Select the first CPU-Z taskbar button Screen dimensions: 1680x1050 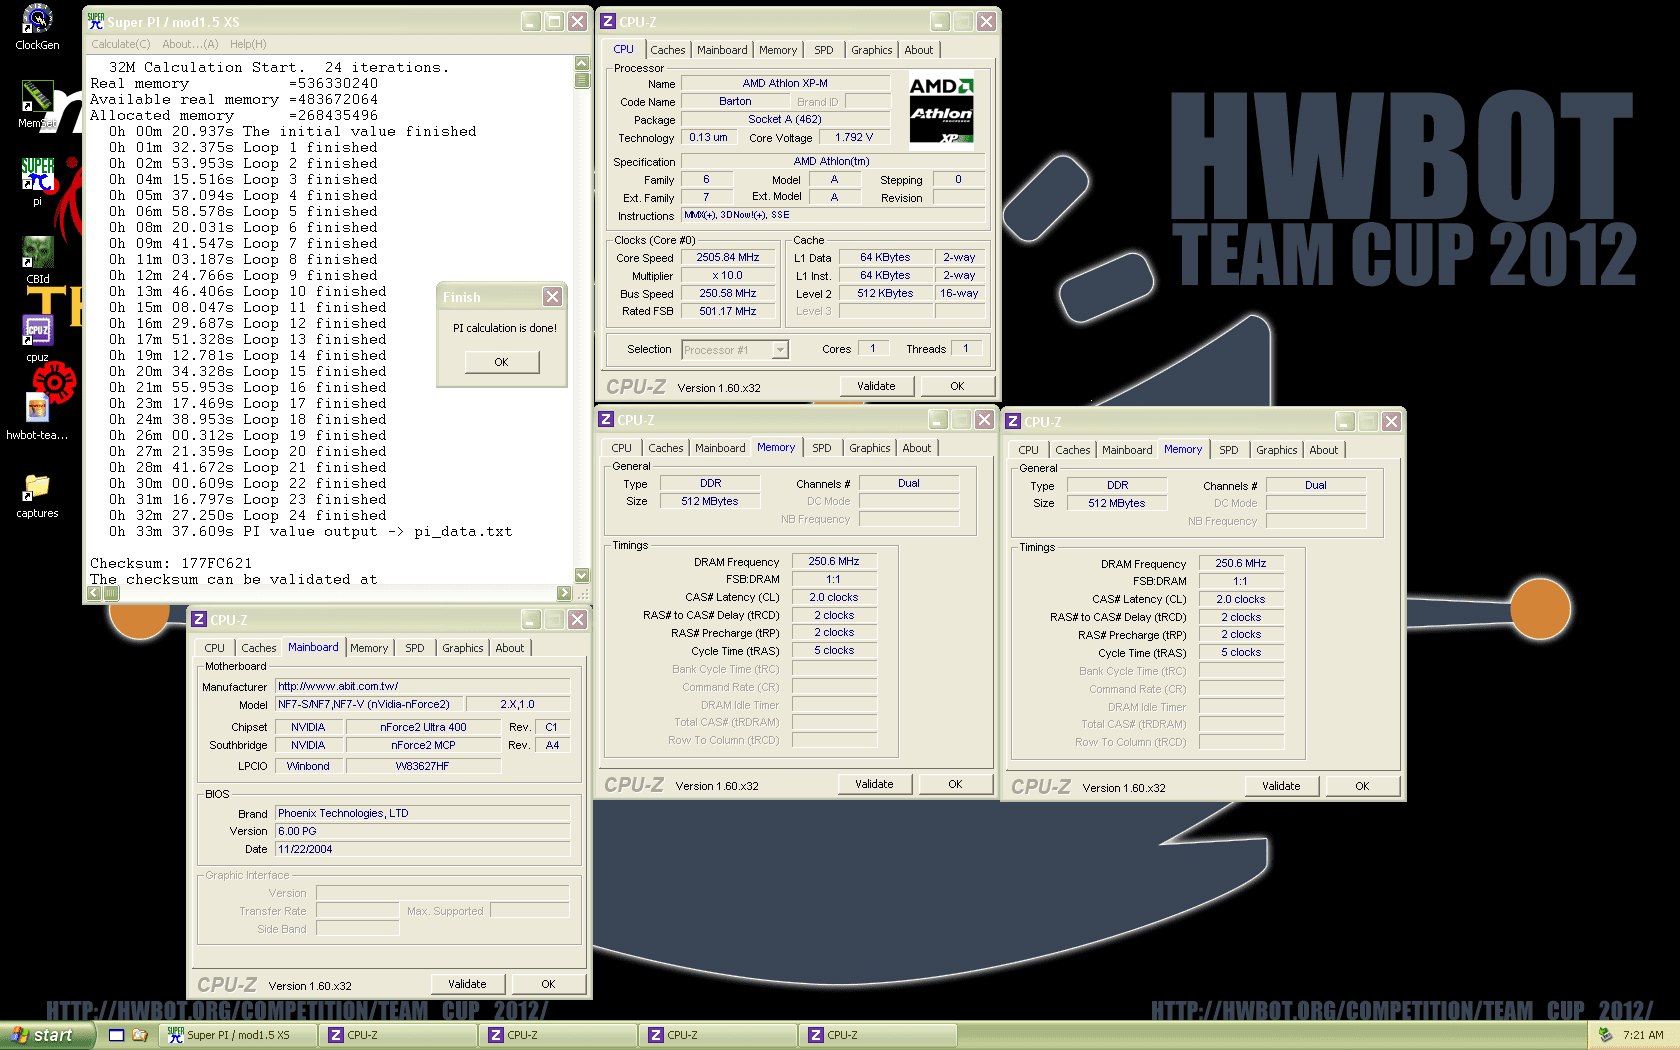398,1035
